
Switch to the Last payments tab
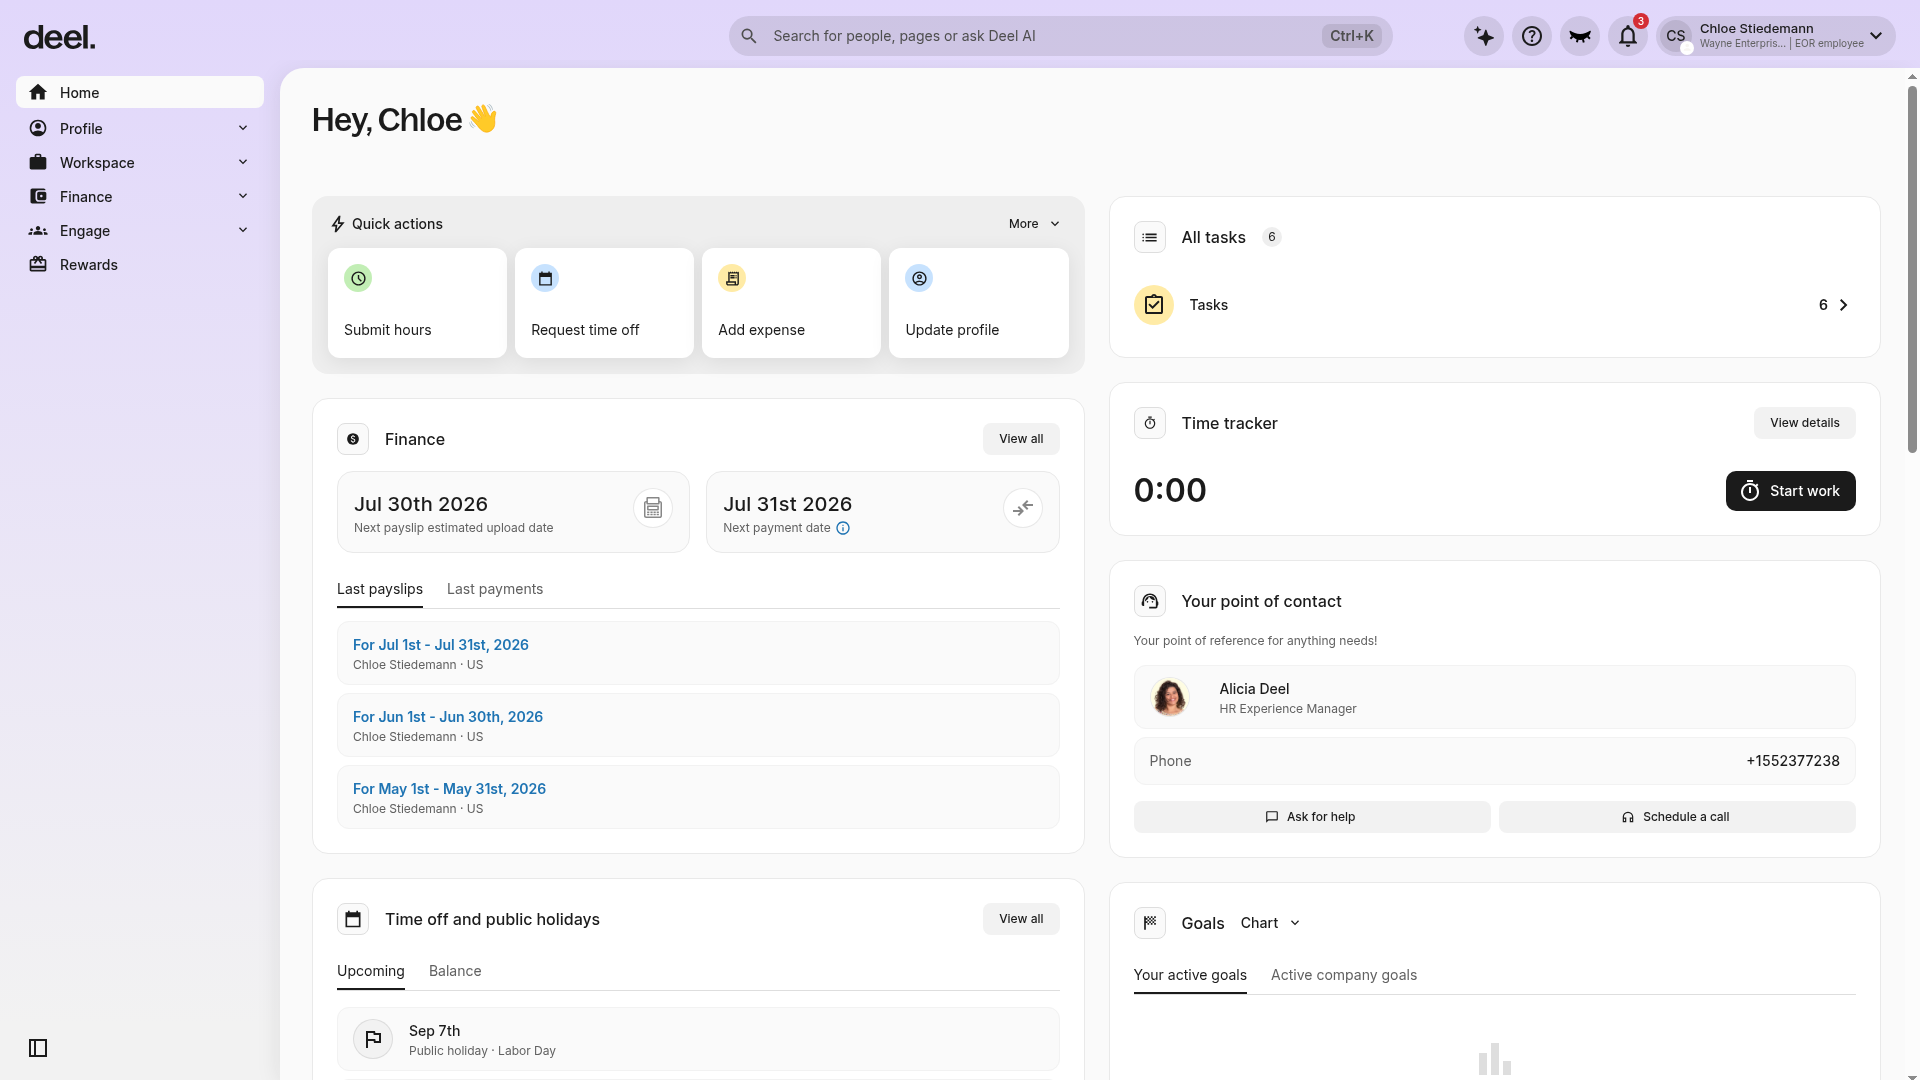coord(495,589)
